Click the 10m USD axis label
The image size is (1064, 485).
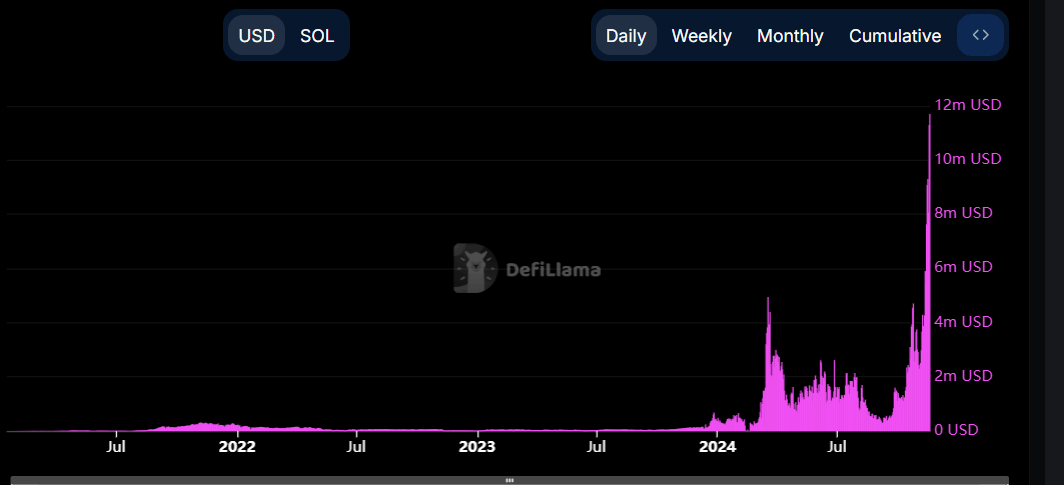pyautogui.click(x=967, y=159)
